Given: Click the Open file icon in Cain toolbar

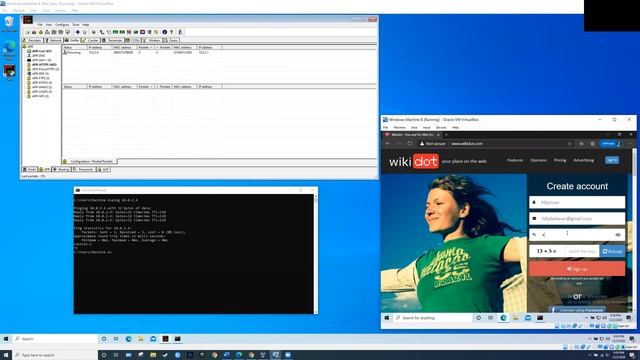Looking at the screenshot, I should point(28,32).
